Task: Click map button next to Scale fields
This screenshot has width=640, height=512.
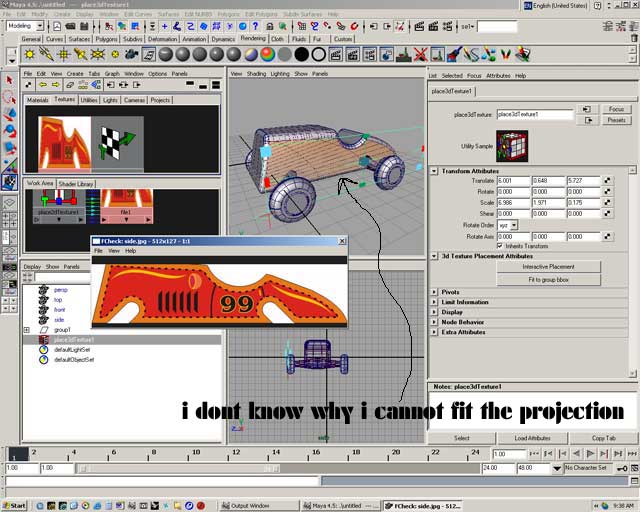Action: coord(608,203)
